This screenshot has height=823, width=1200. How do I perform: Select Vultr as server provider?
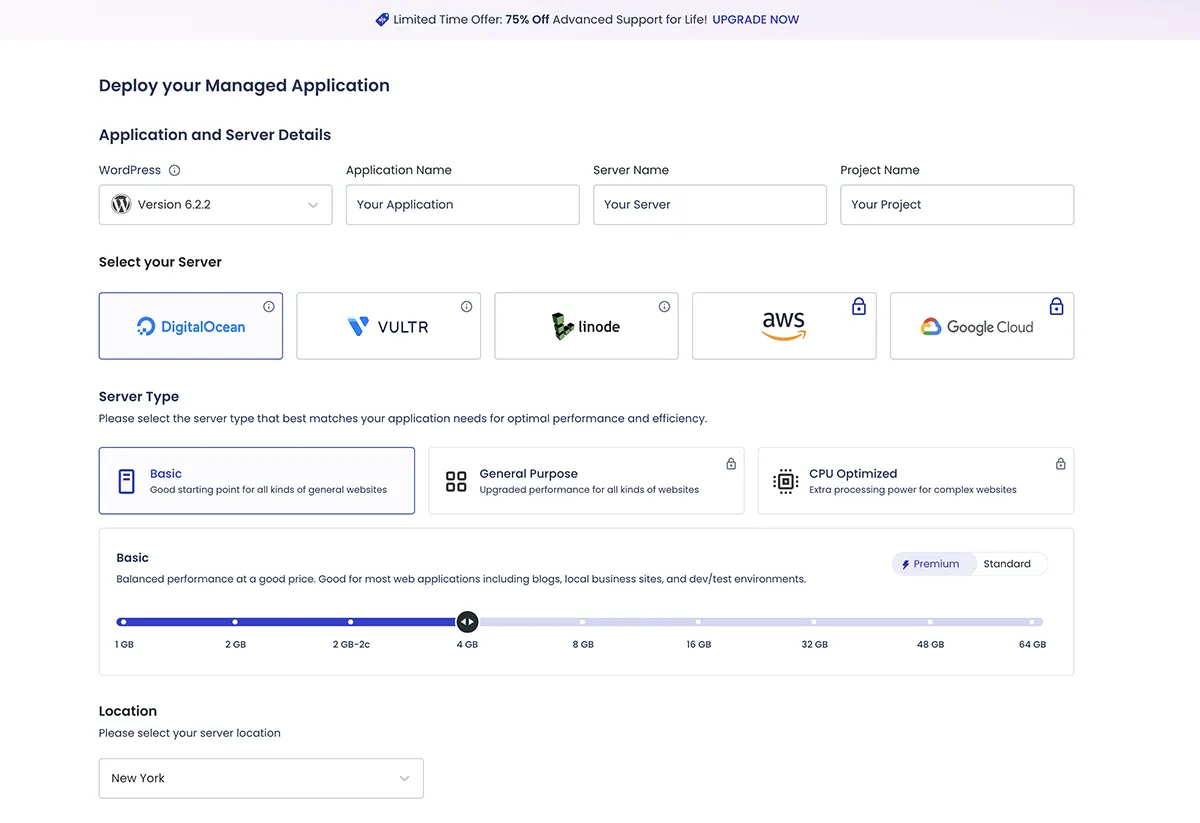tap(389, 326)
